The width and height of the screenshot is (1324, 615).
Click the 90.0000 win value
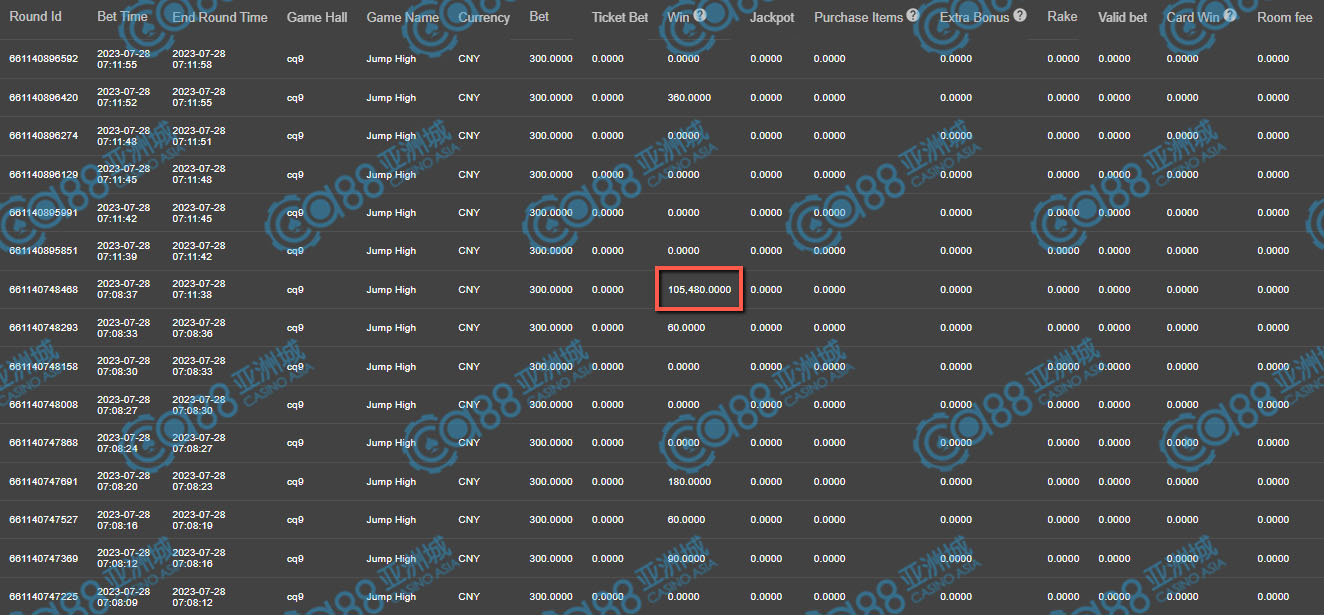[686, 559]
